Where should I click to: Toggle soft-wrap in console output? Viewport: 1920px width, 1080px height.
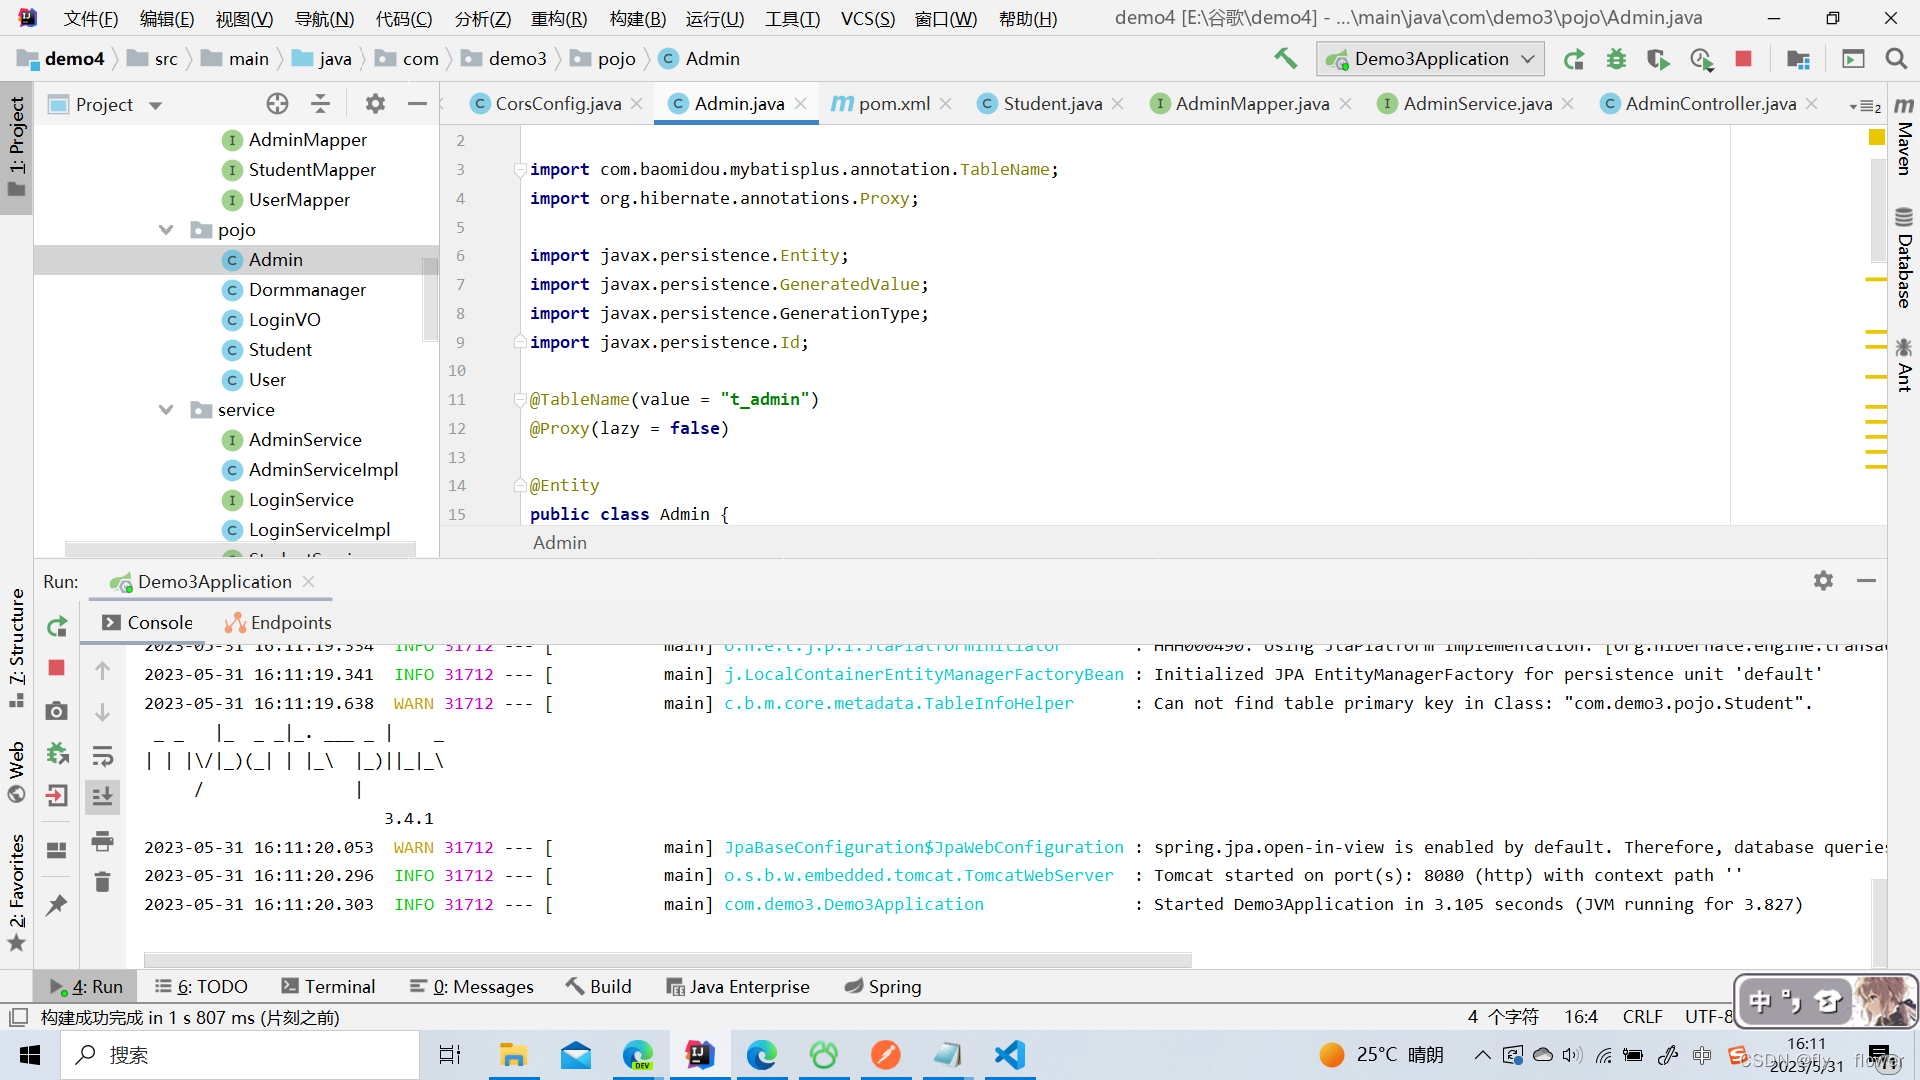pyautogui.click(x=102, y=756)
